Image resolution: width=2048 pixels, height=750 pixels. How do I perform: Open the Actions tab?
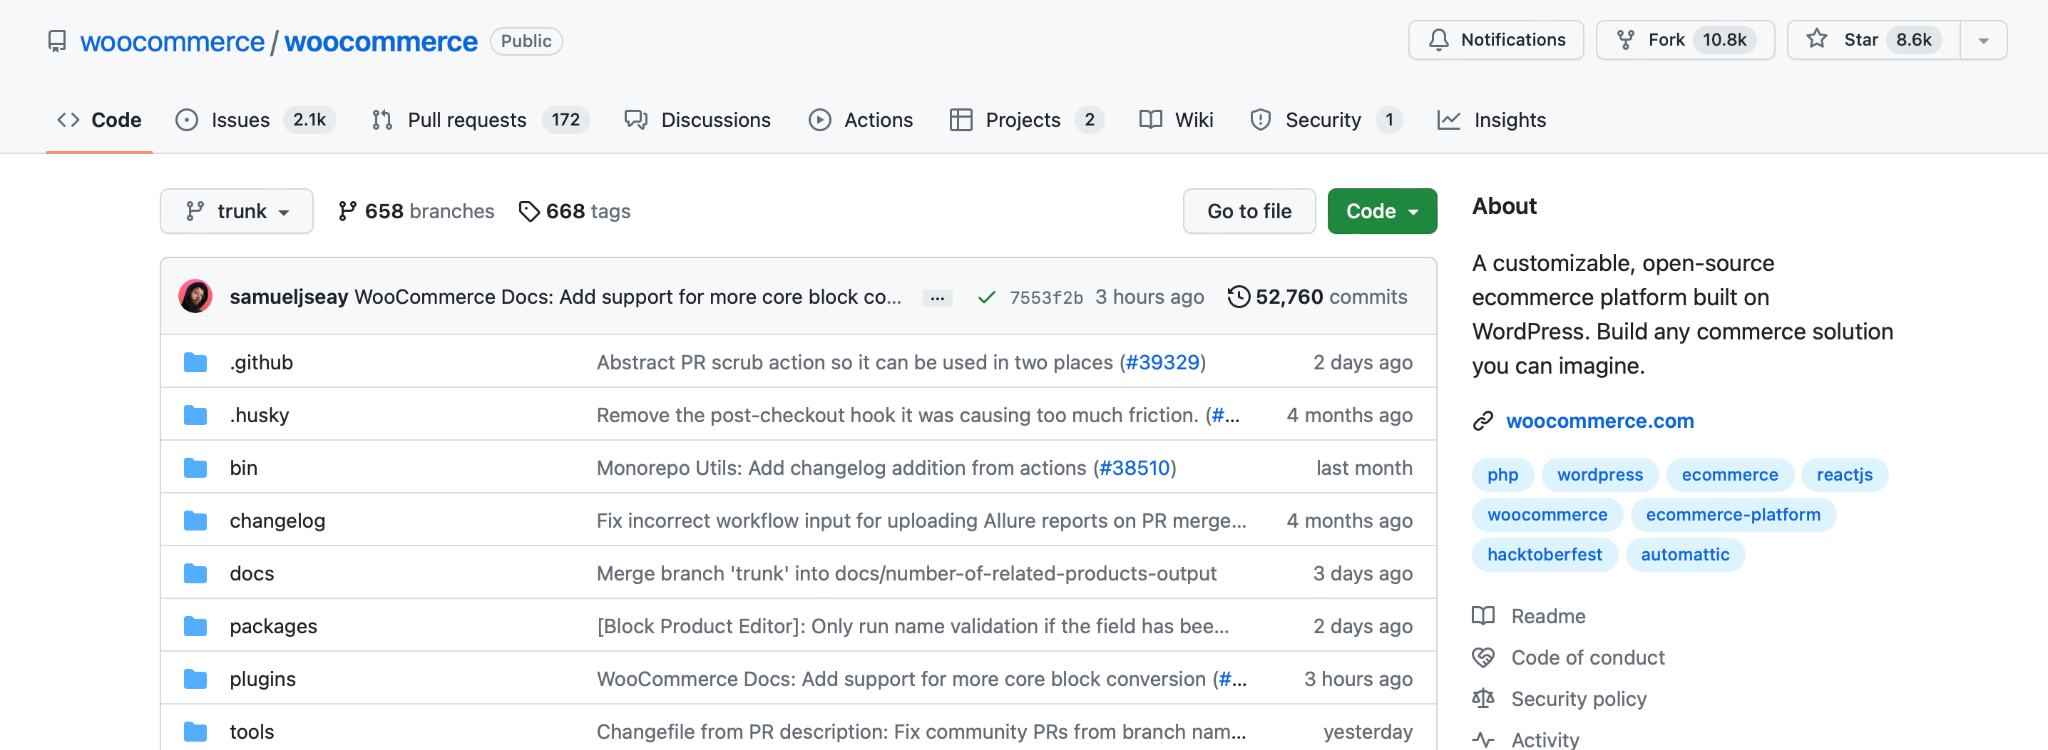pyautogui.click(x=861, y=120)
